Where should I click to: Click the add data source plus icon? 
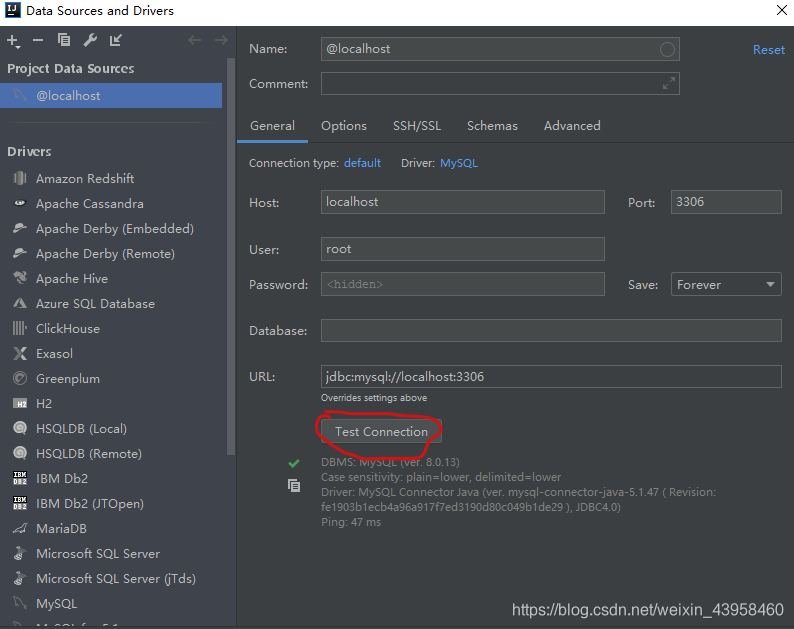pos(14,41)
